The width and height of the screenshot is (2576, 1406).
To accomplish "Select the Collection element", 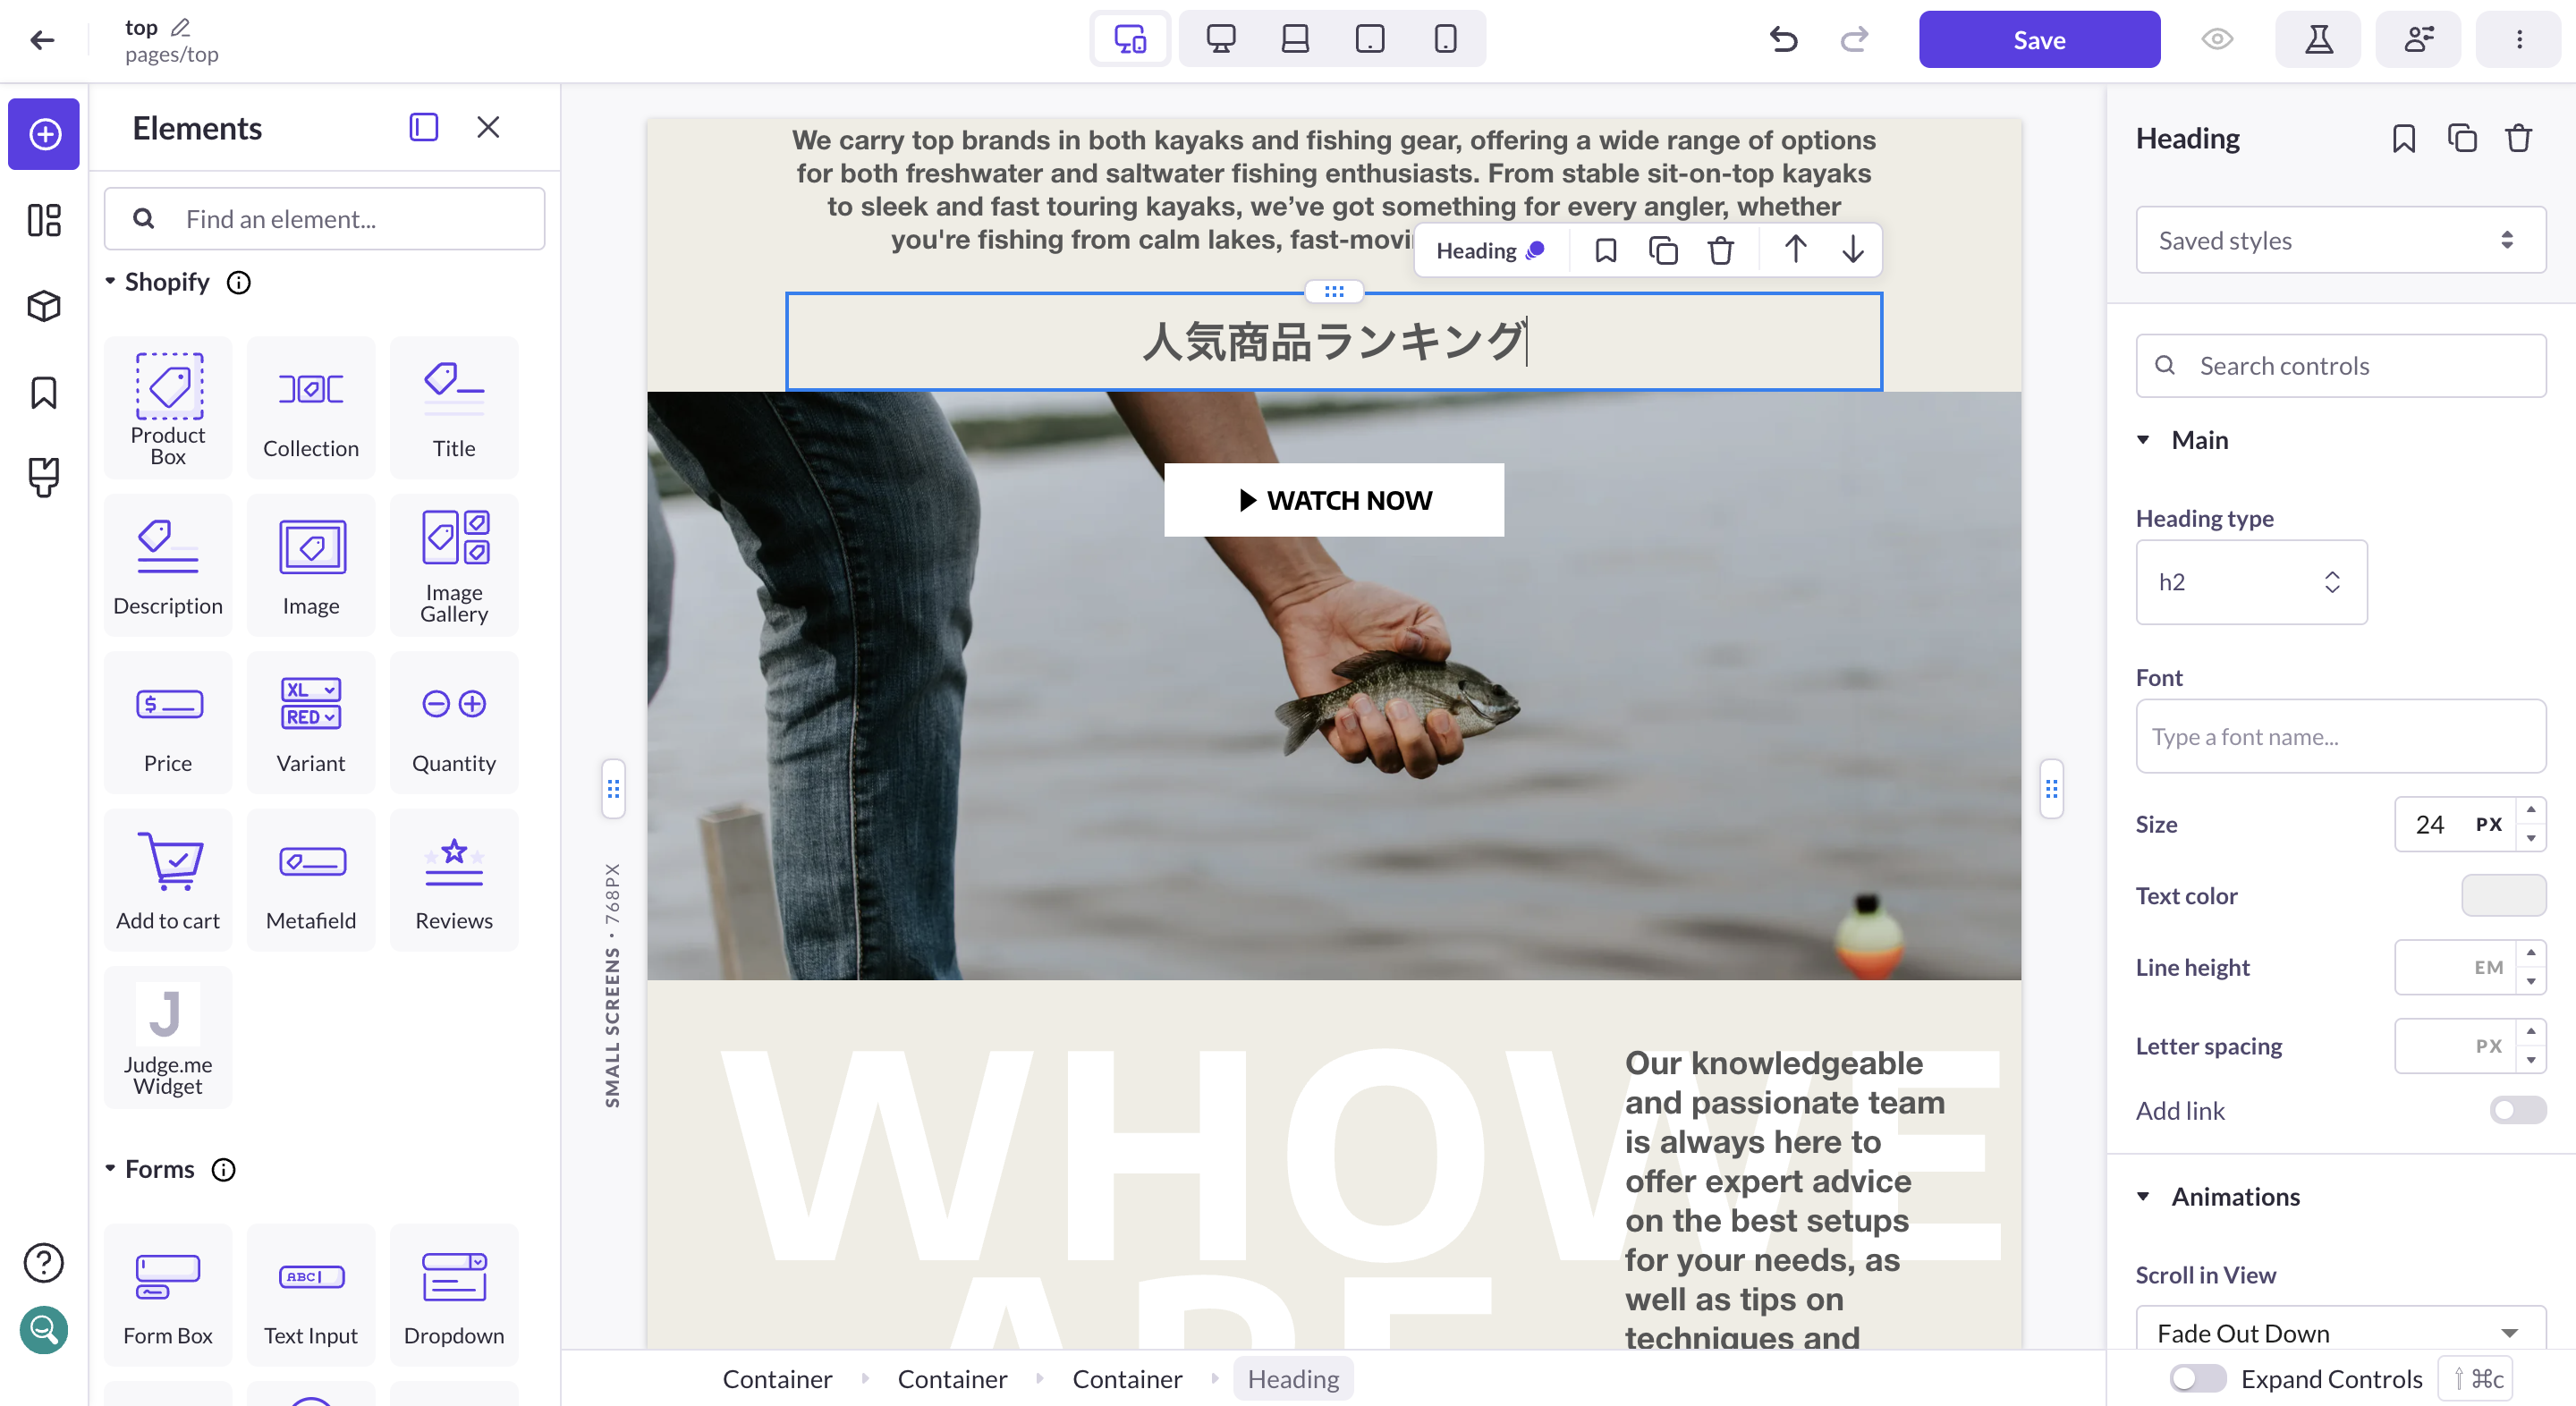I will pyautogui.click(x=311, y=408).
